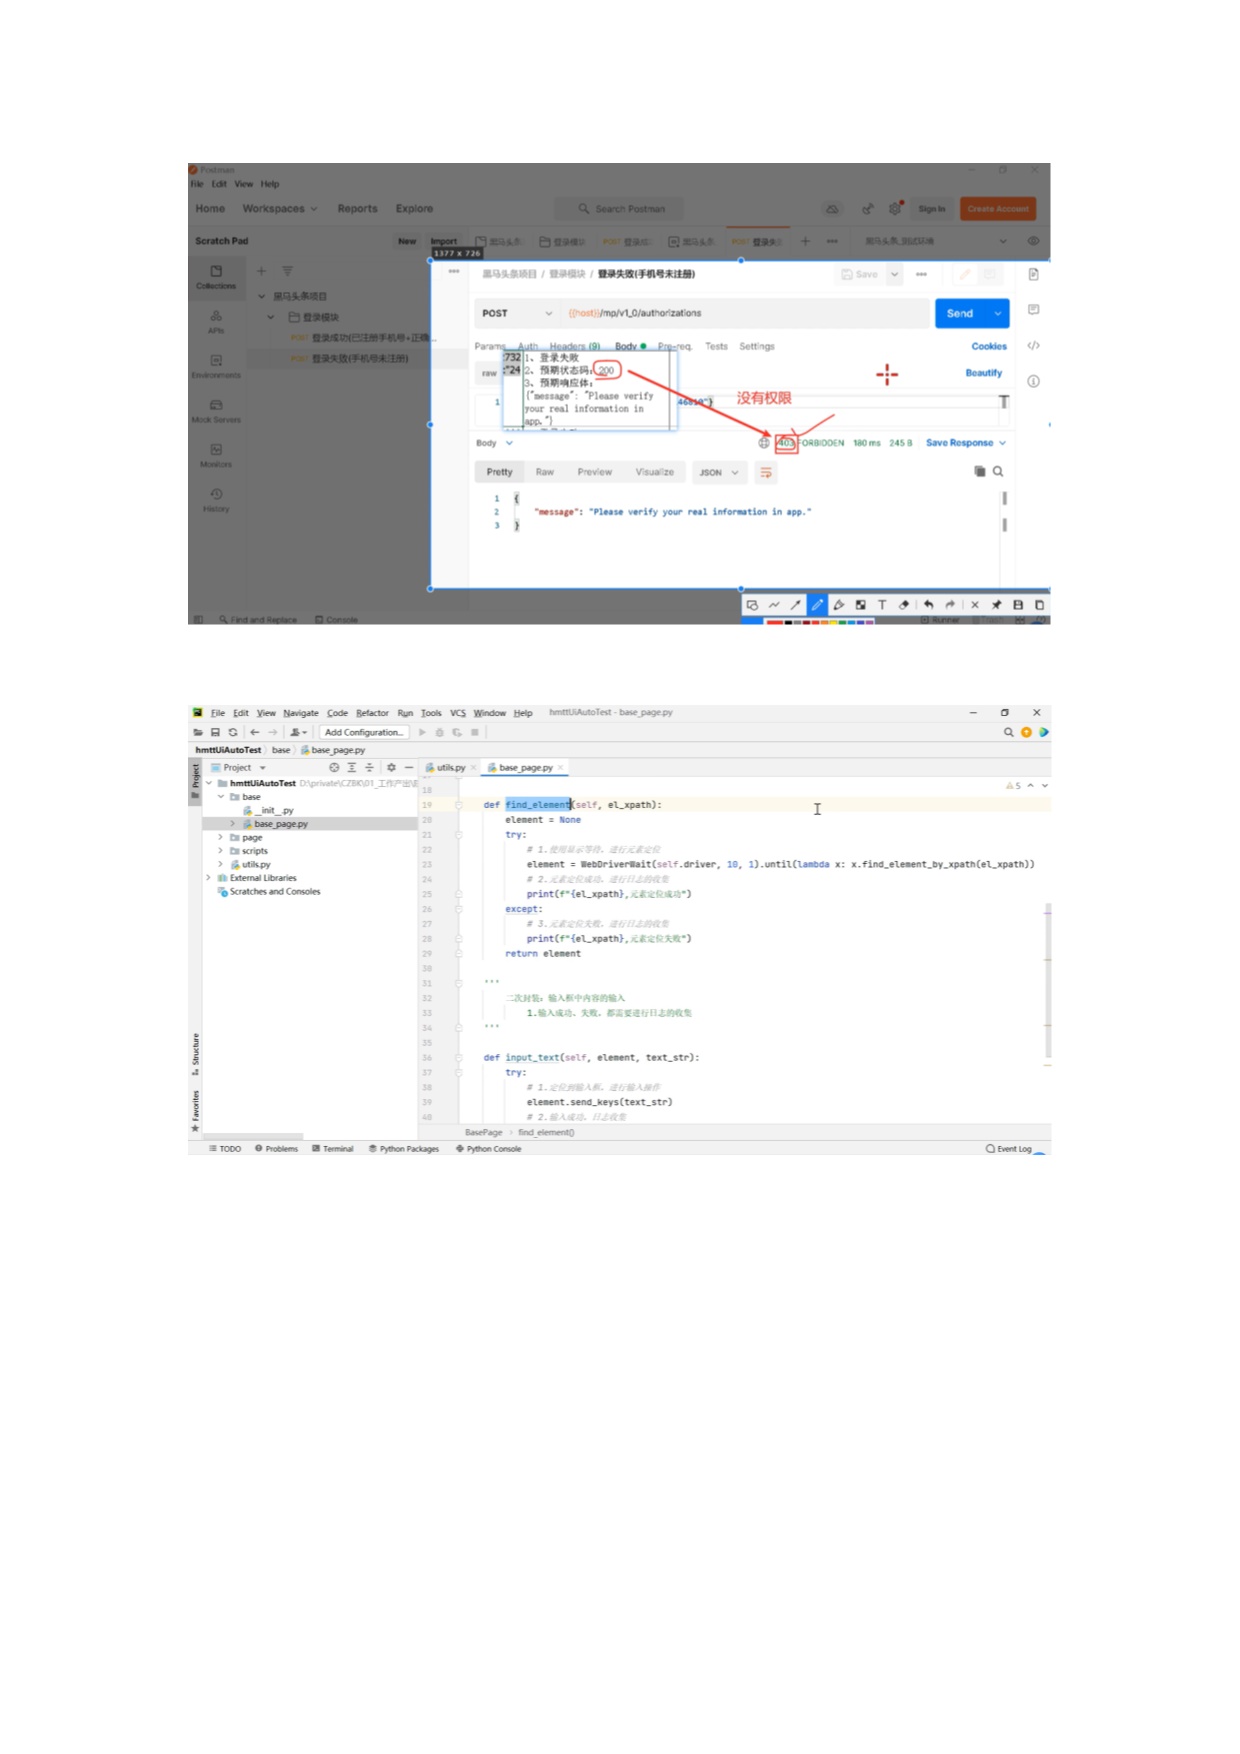Open the JSON format dropdown
1240x1754 pixels.
[719, 472]
